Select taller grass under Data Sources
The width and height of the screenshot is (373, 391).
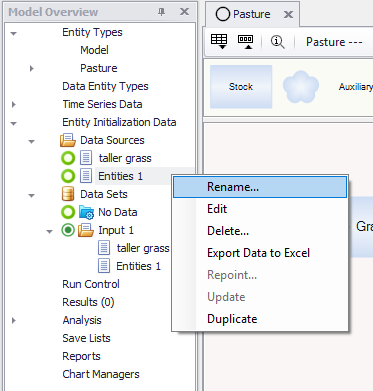click(x=125, y=158)
